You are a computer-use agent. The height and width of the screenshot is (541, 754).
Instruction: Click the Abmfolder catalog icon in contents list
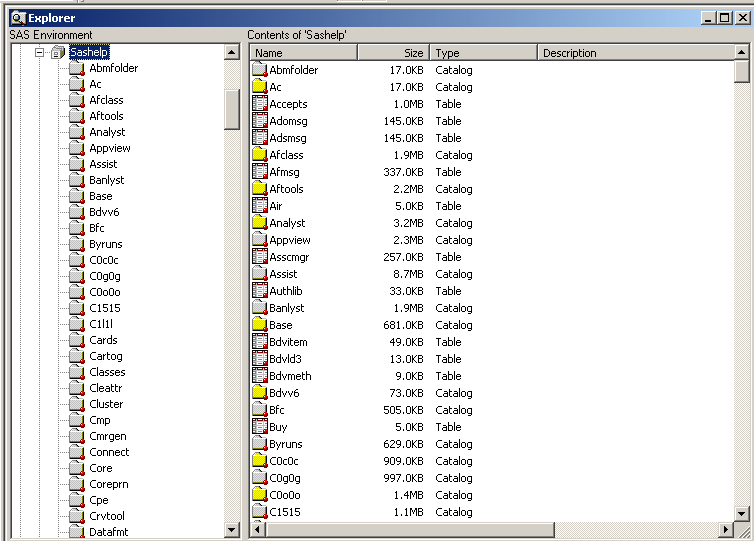click(260, 70)
